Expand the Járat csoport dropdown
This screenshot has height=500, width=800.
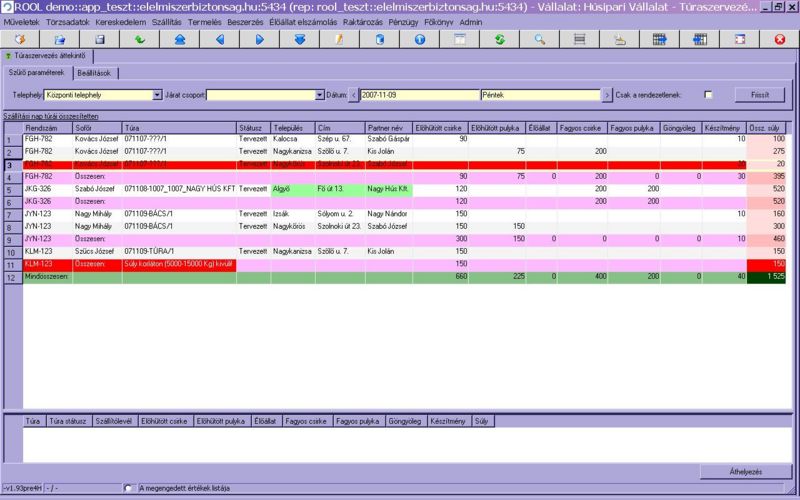[x=318, y=95]
